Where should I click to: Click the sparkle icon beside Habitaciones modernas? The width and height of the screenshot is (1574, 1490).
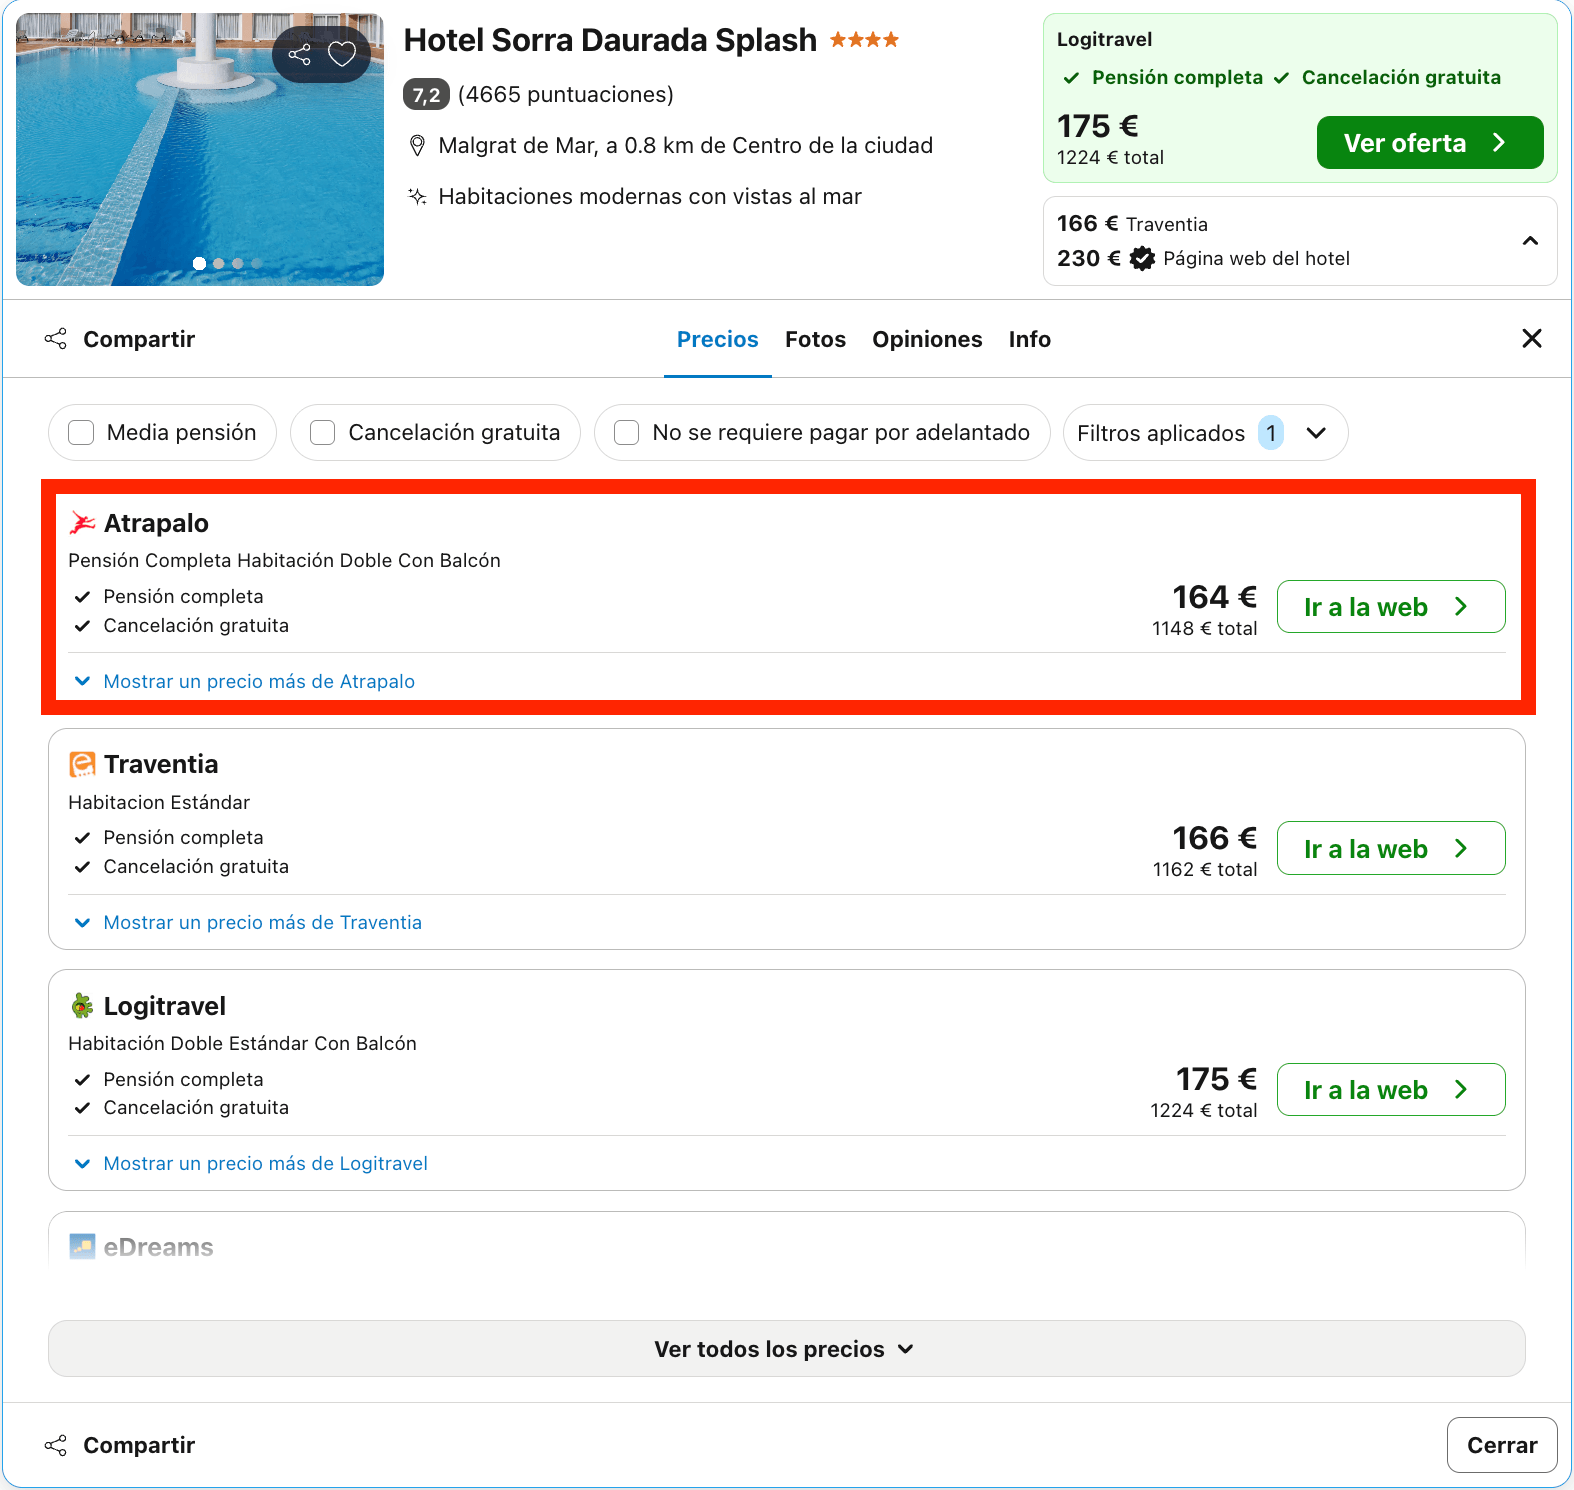[417, 196]
